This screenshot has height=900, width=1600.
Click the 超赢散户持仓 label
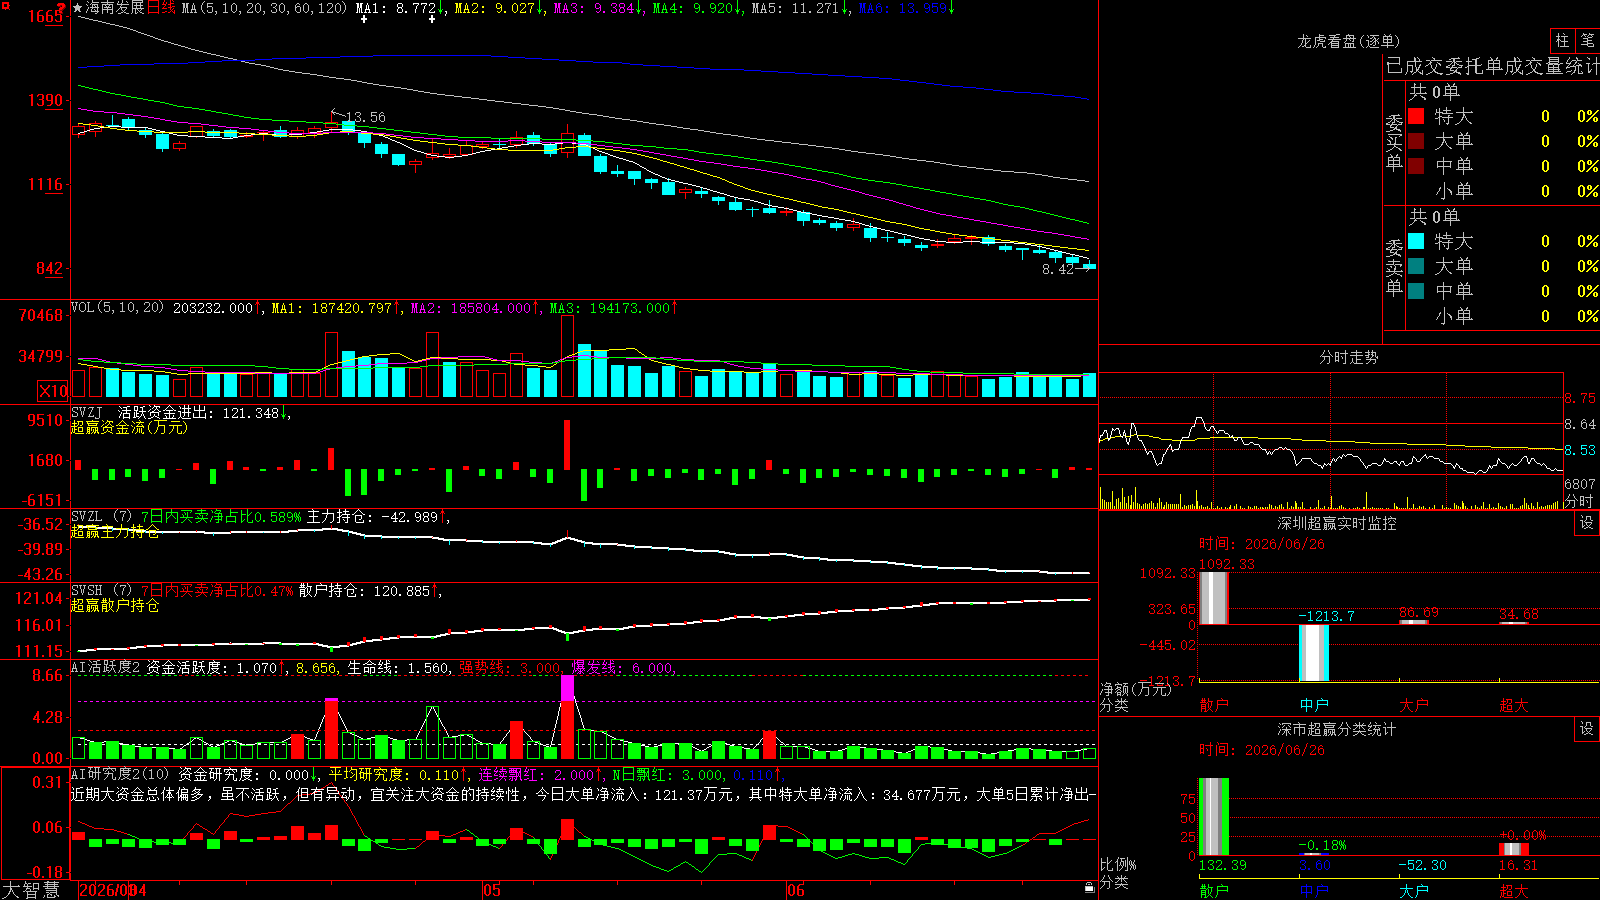[x=115, y=605]
